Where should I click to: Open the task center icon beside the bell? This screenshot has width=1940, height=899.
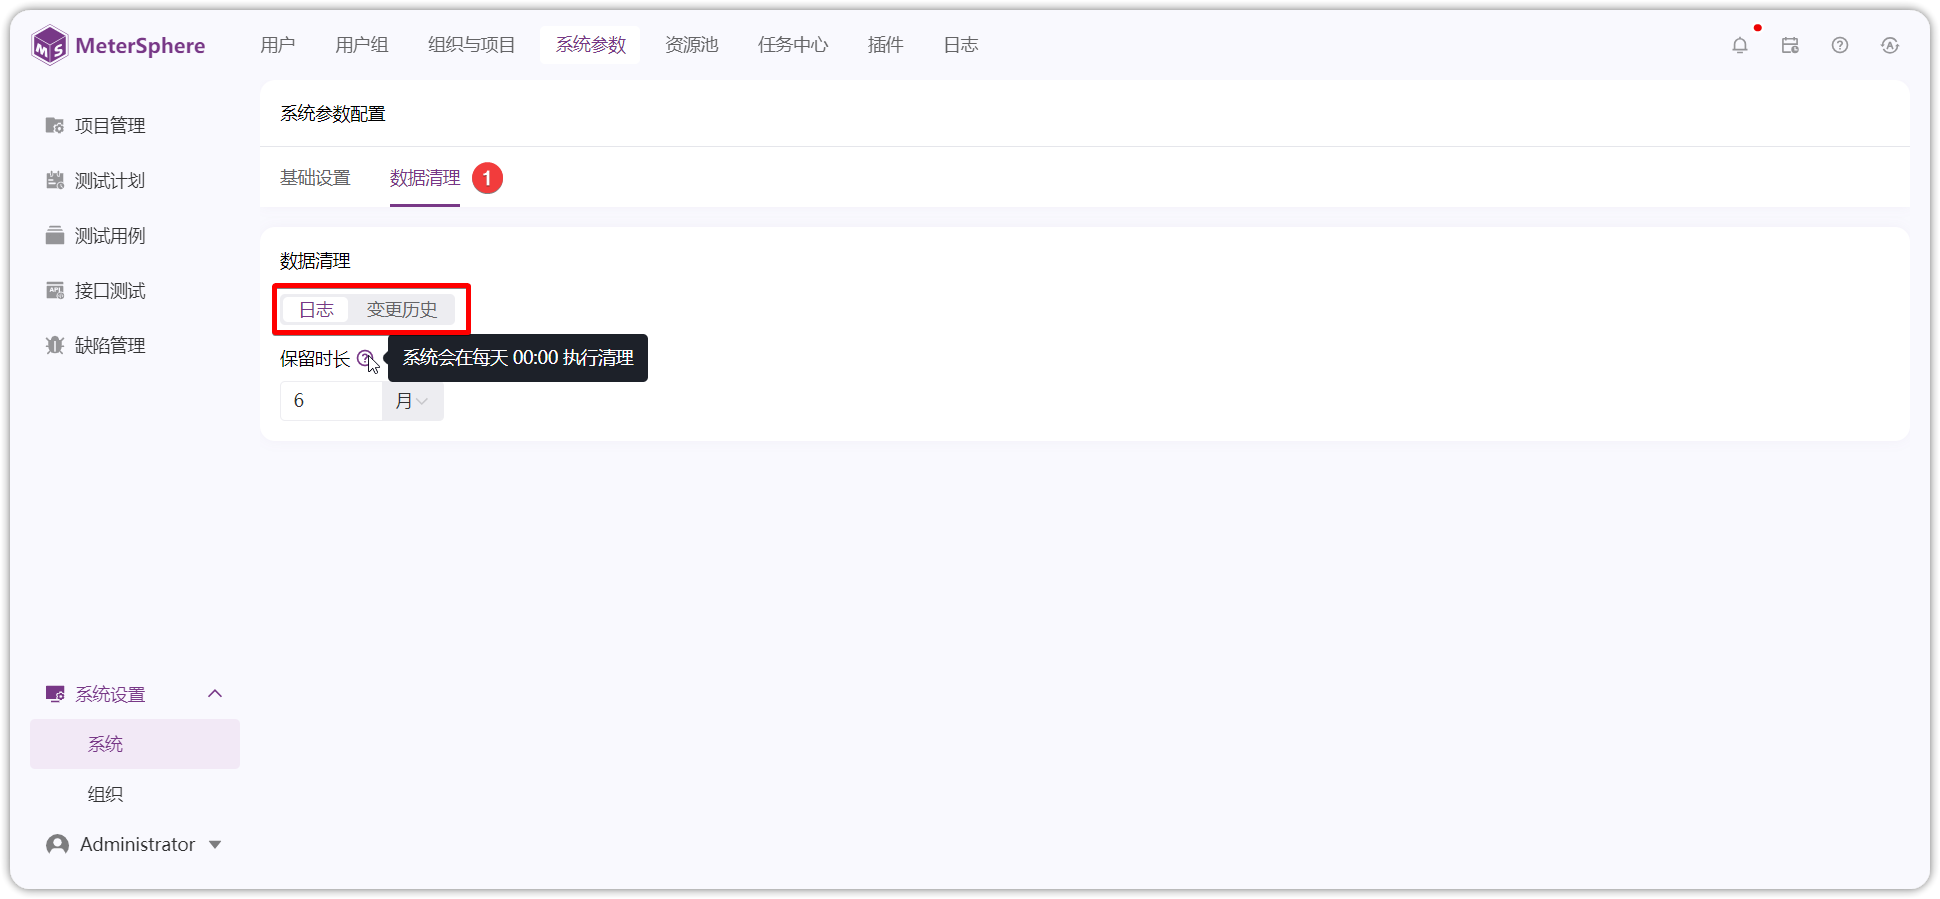click(1790, 45)
